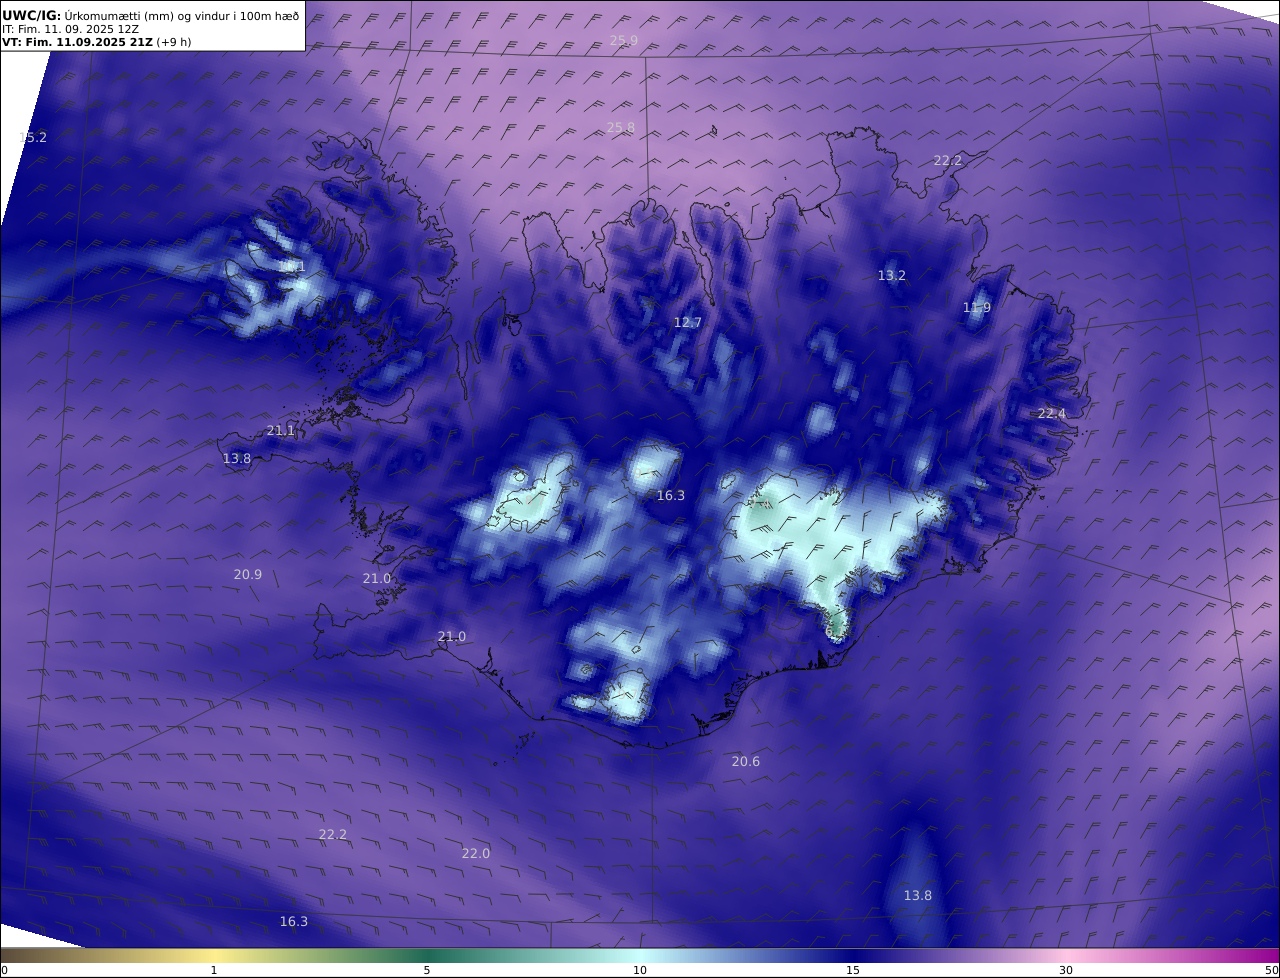Click the IT: Fim. 11. 09. 2025 12Z line
This screenshot has width=1280, height=978.
pyautogui.click(x=71, y=29)
